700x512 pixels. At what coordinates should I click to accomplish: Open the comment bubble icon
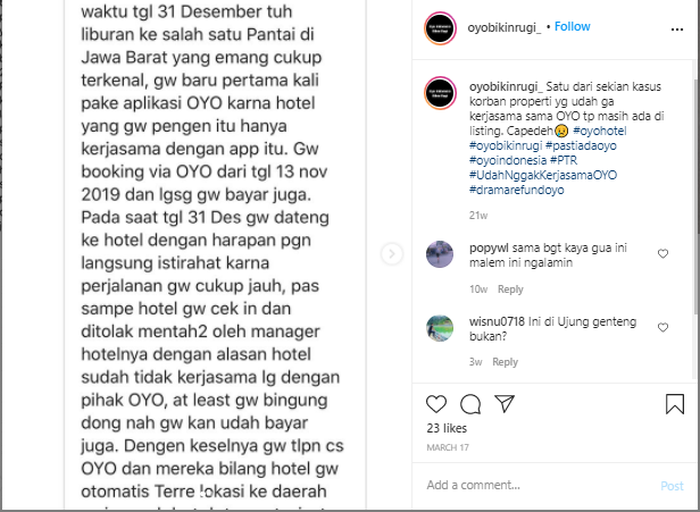[470, 404]
